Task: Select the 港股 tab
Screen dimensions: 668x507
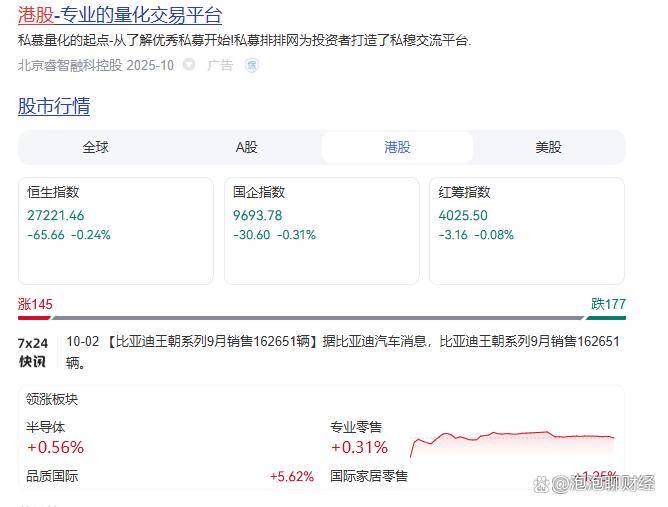Action: pos(397,147)
